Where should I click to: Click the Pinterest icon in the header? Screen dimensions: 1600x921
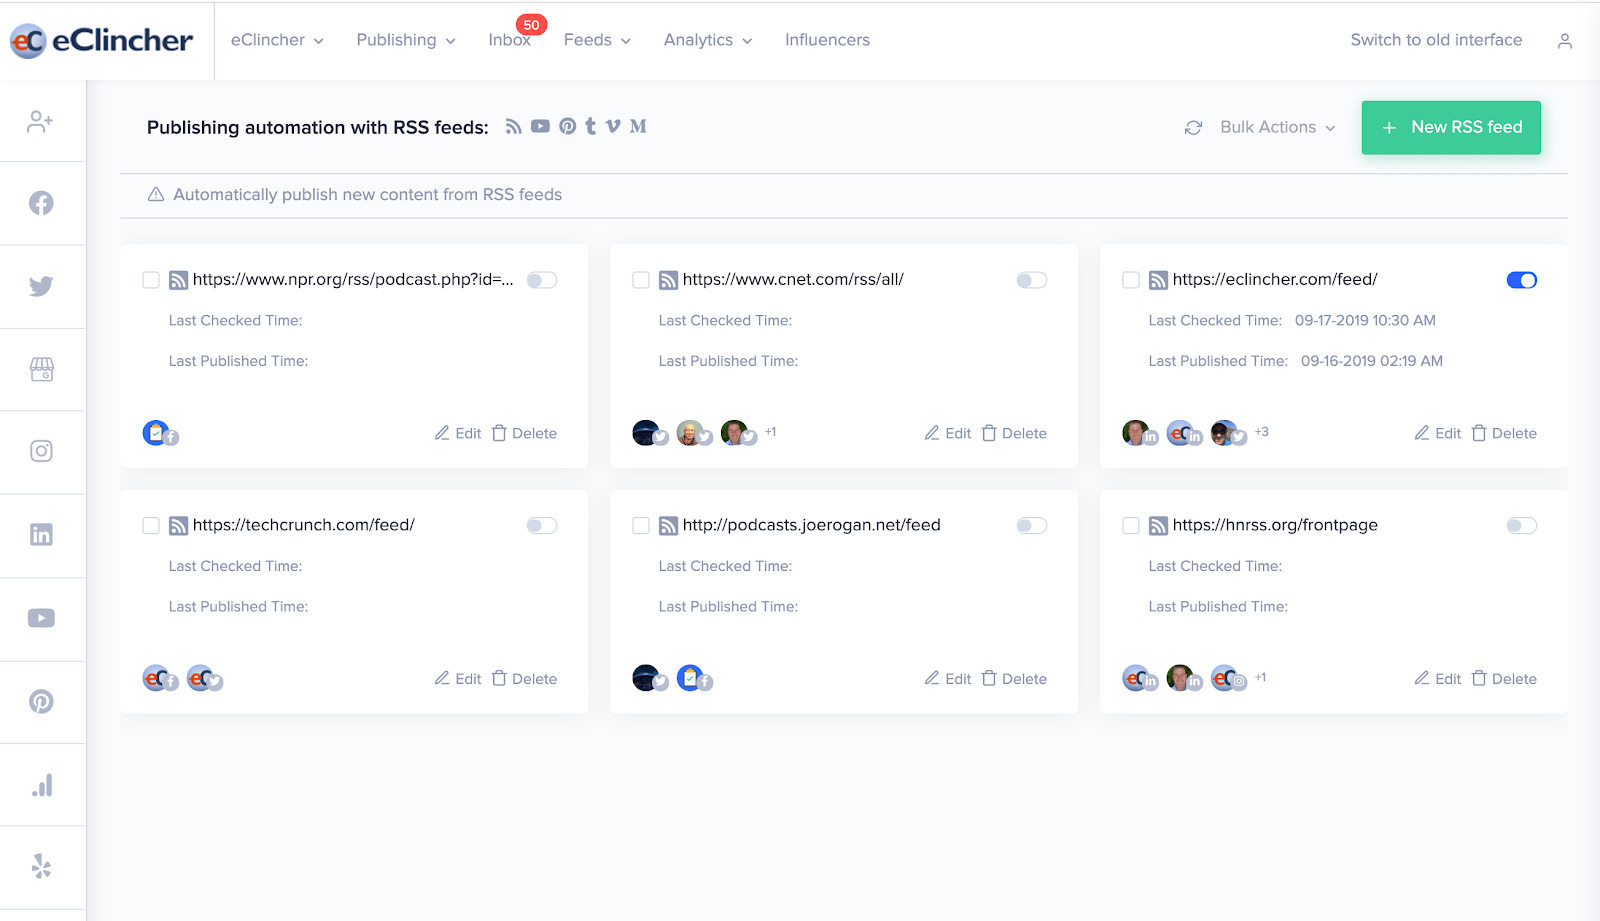[x=567, y=126]
